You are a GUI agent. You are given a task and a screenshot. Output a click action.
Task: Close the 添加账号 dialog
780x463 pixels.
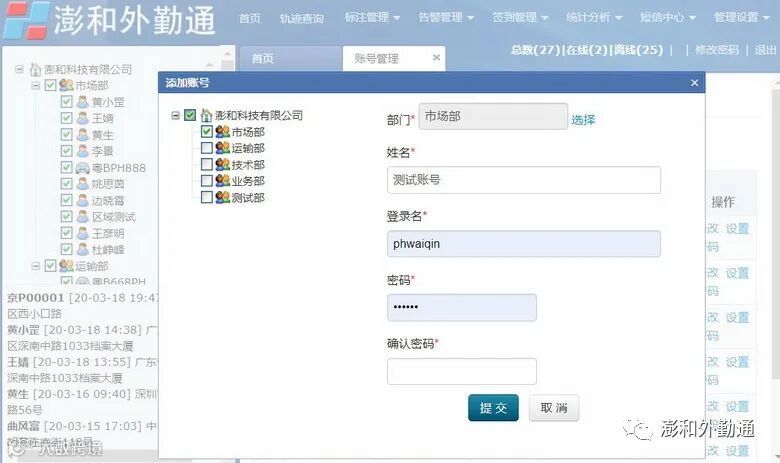694,83
